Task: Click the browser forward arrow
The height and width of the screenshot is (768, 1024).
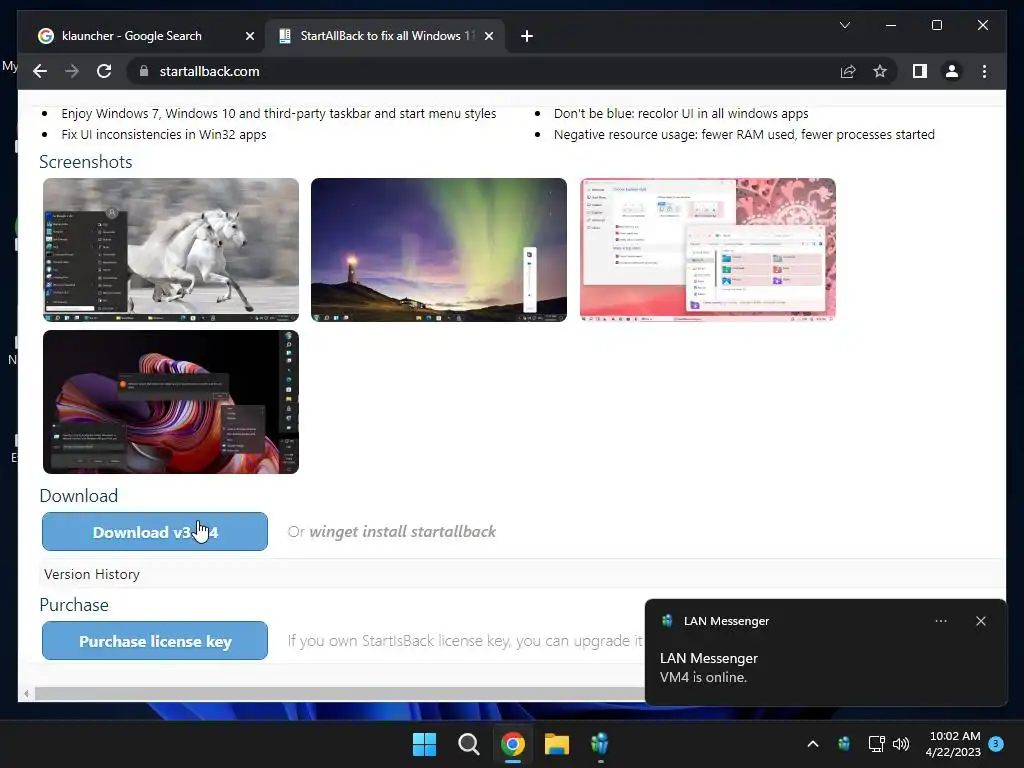Action: (72, 71)
